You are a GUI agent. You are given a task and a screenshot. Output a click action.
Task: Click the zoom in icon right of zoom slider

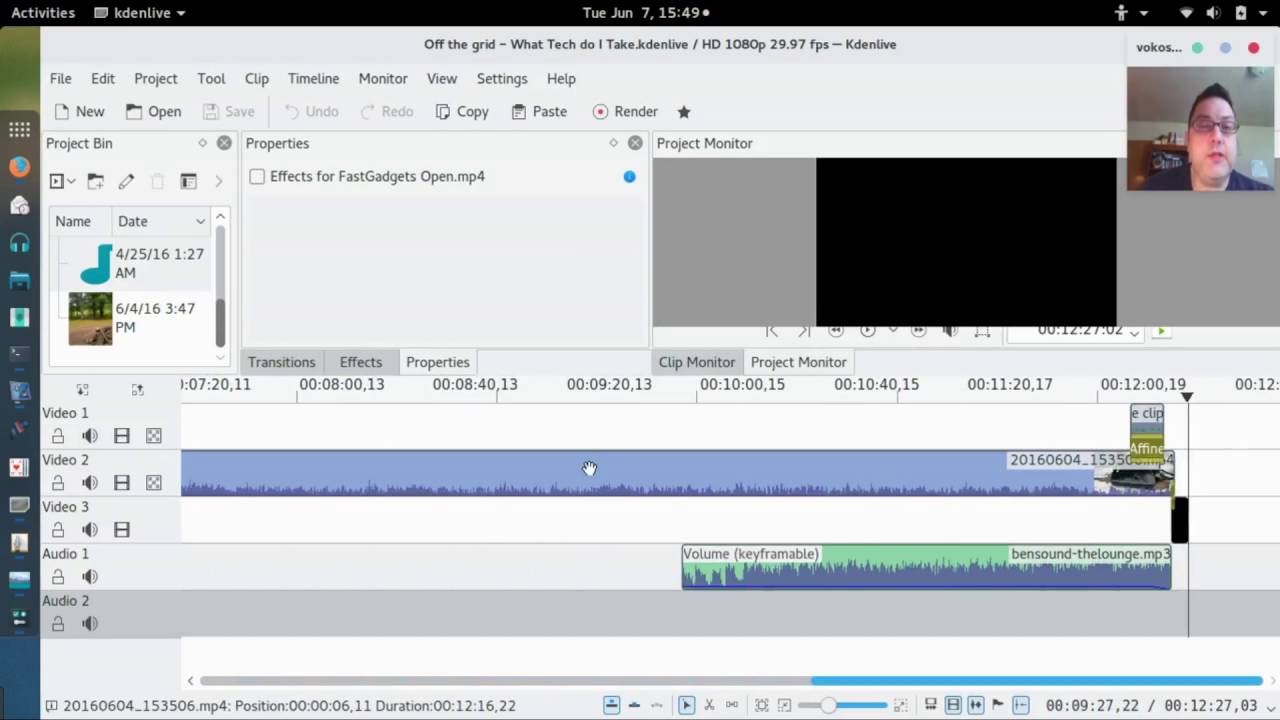coord(901,705)
